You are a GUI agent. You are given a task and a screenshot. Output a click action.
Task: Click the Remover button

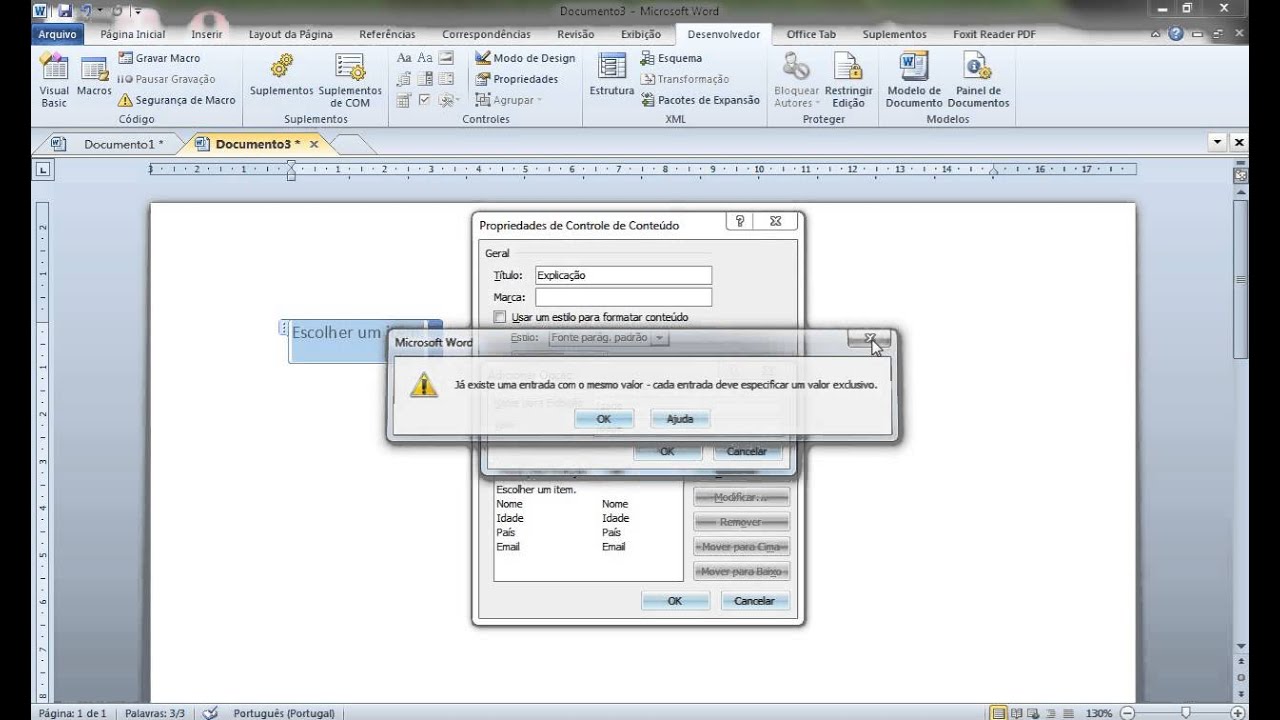coord(741,522)
